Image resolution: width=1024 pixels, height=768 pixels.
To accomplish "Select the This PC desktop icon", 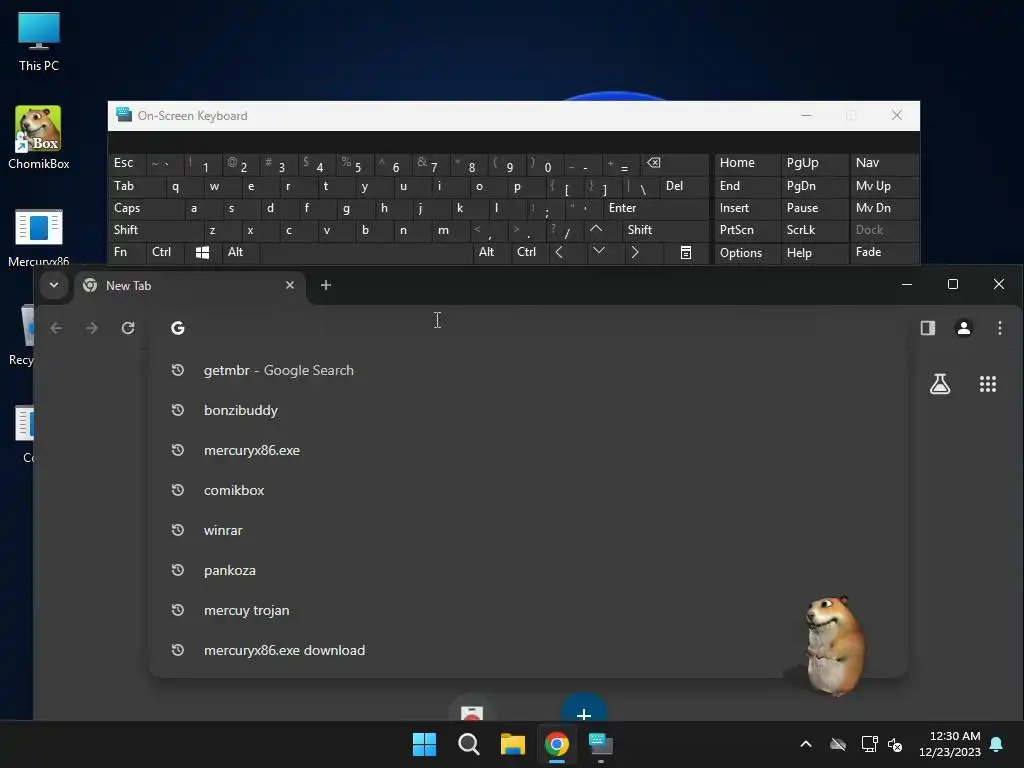I will point(39,41).
